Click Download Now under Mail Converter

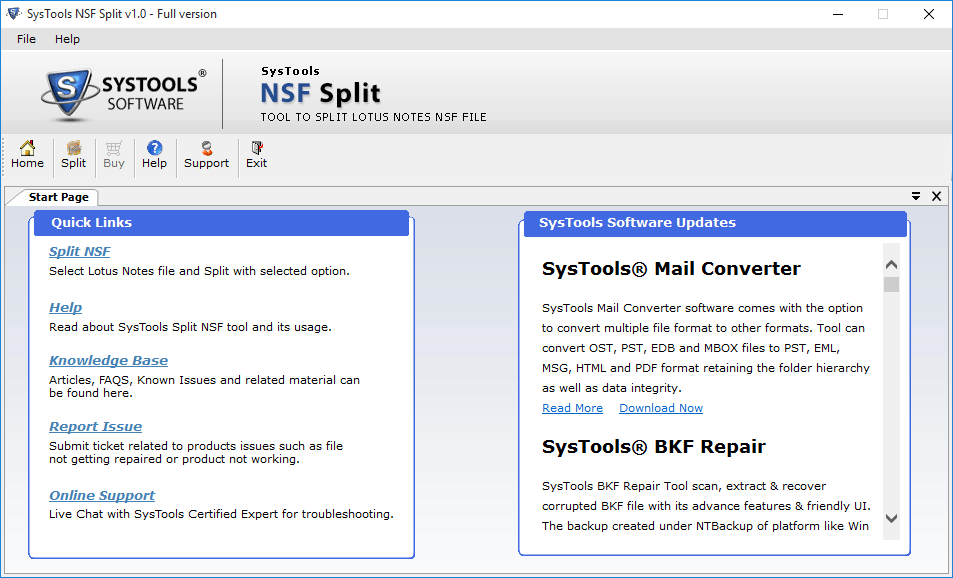[661, 408]
